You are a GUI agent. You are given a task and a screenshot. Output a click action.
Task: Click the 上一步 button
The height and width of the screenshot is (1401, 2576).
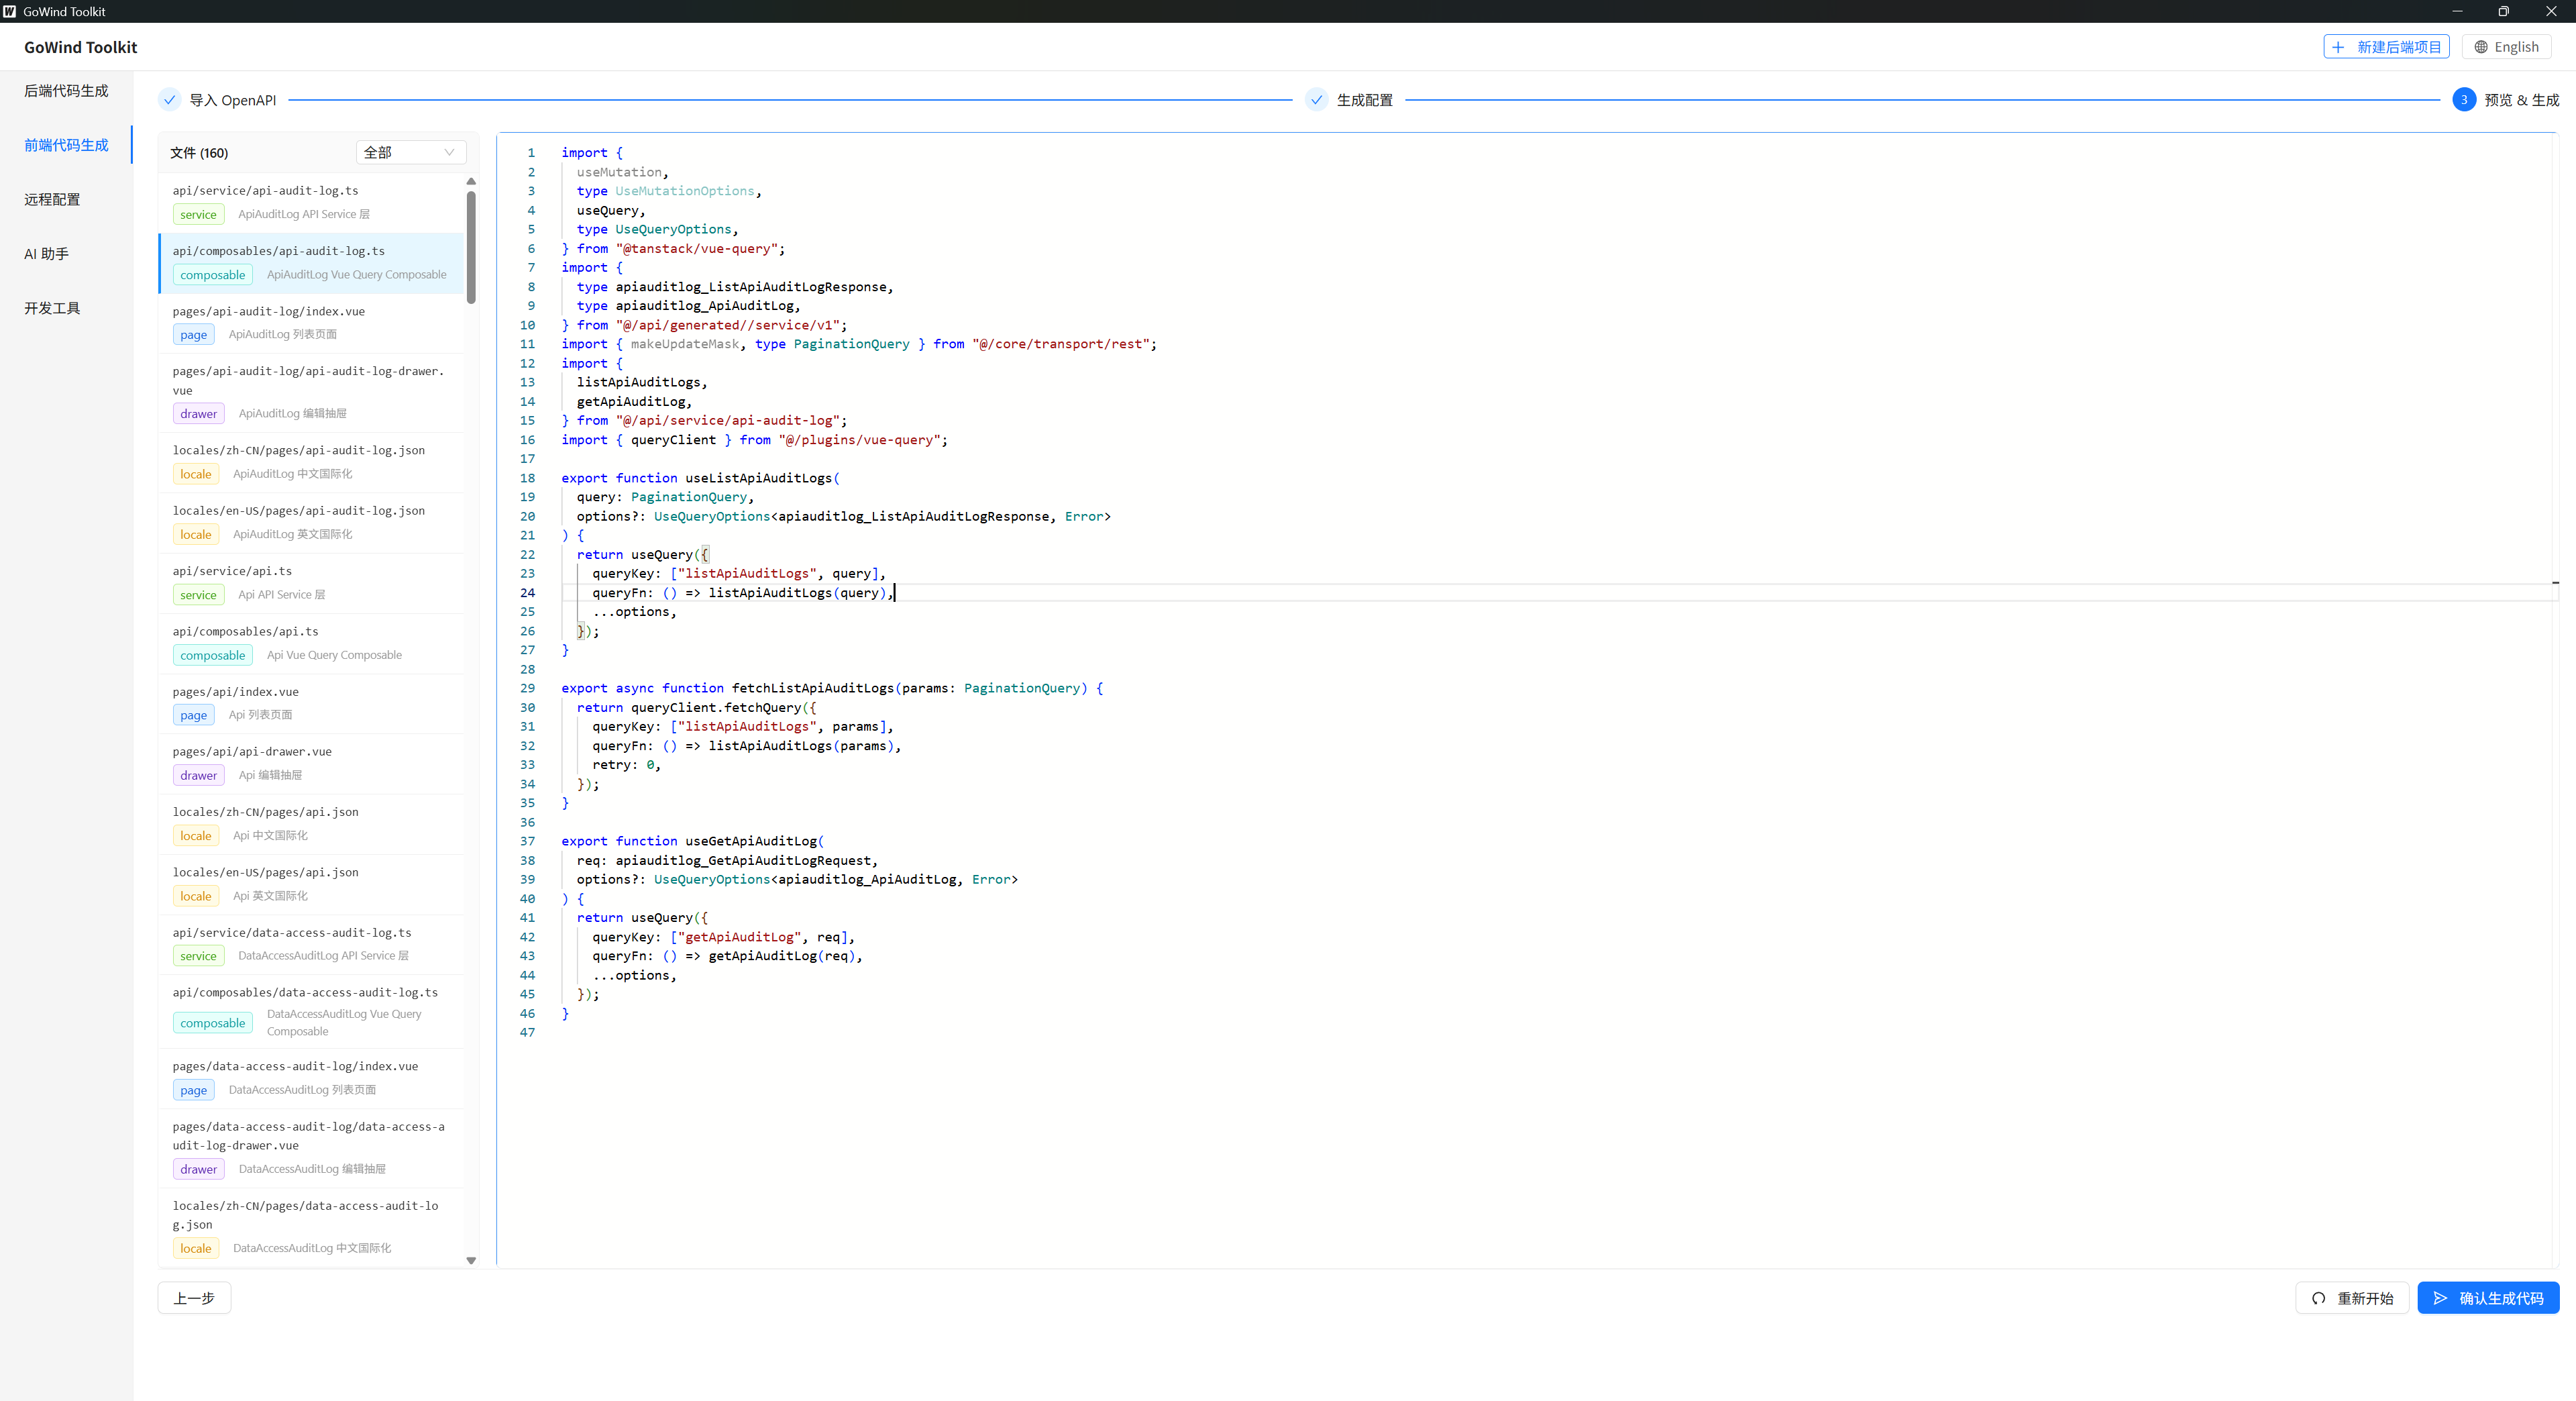point(194,1298)
